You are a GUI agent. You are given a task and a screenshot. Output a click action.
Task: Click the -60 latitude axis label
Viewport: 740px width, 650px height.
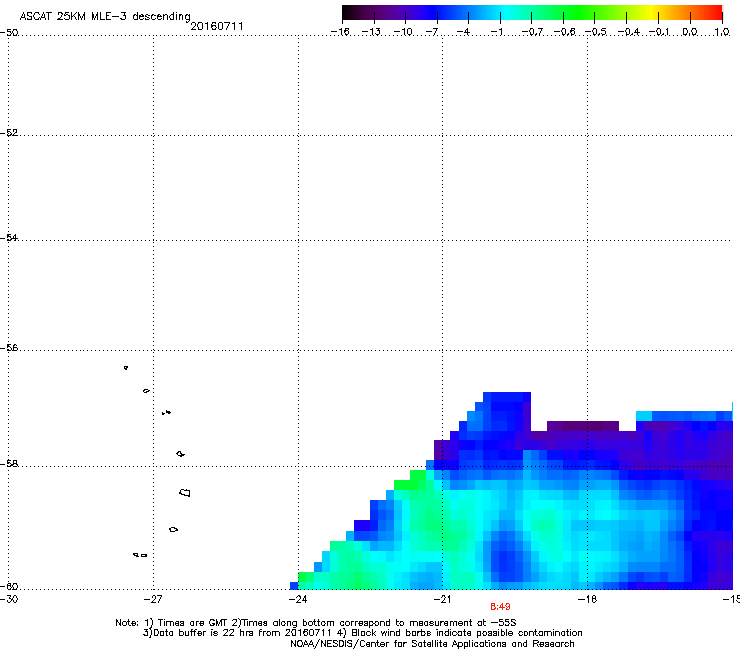coord(9,586)
